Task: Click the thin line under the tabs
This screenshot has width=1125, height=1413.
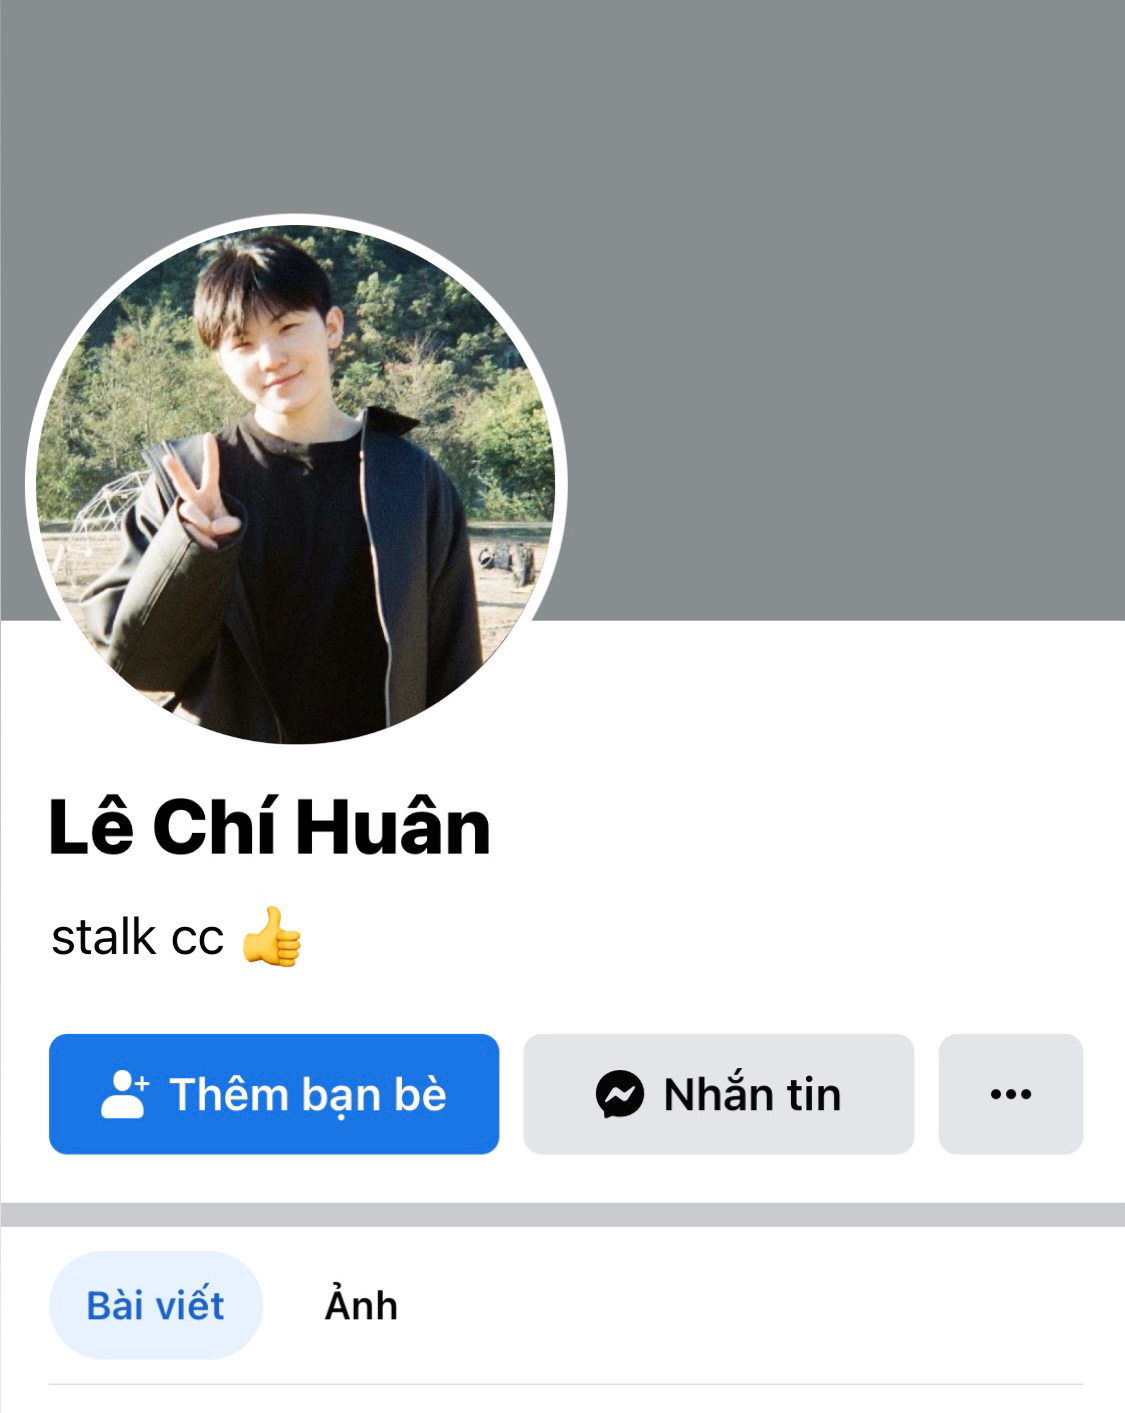Action: pyautogui.click(x=566, y=1384)
